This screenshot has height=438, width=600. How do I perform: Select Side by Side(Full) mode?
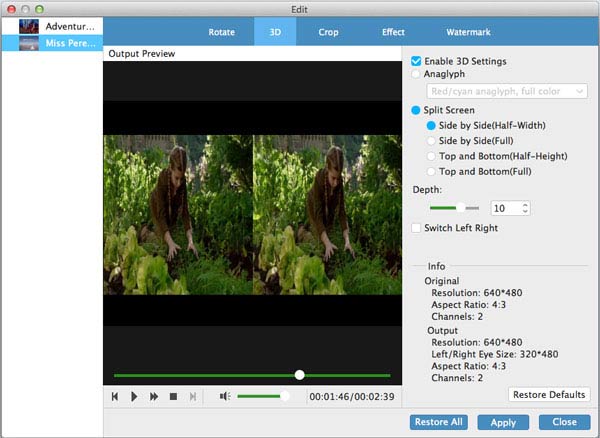(431, 141)
